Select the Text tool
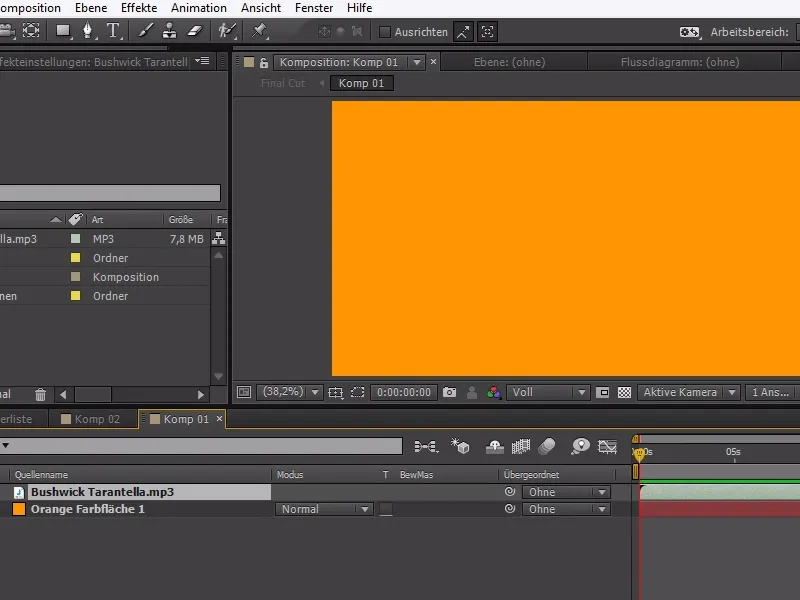Viewport: 800px width, 600px height. click(x=113, y=31)
